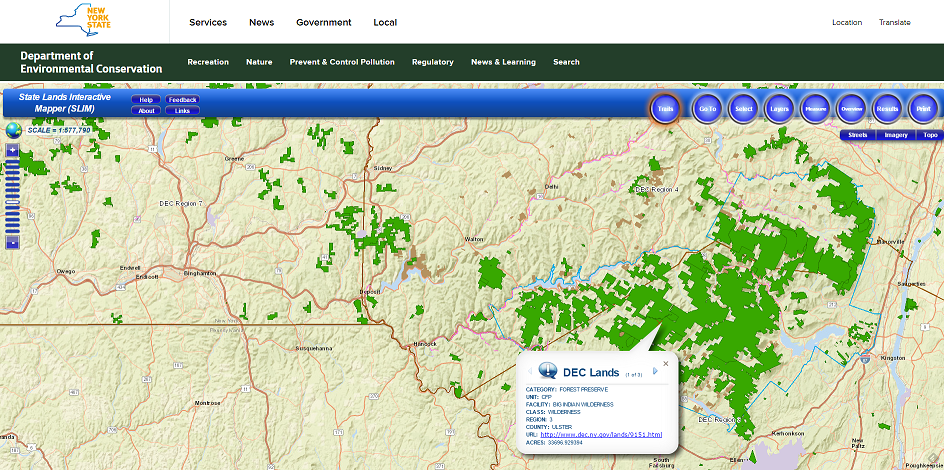
Task: Open the dec.ny.gov lands URL link
Action: tap(601, 434)
